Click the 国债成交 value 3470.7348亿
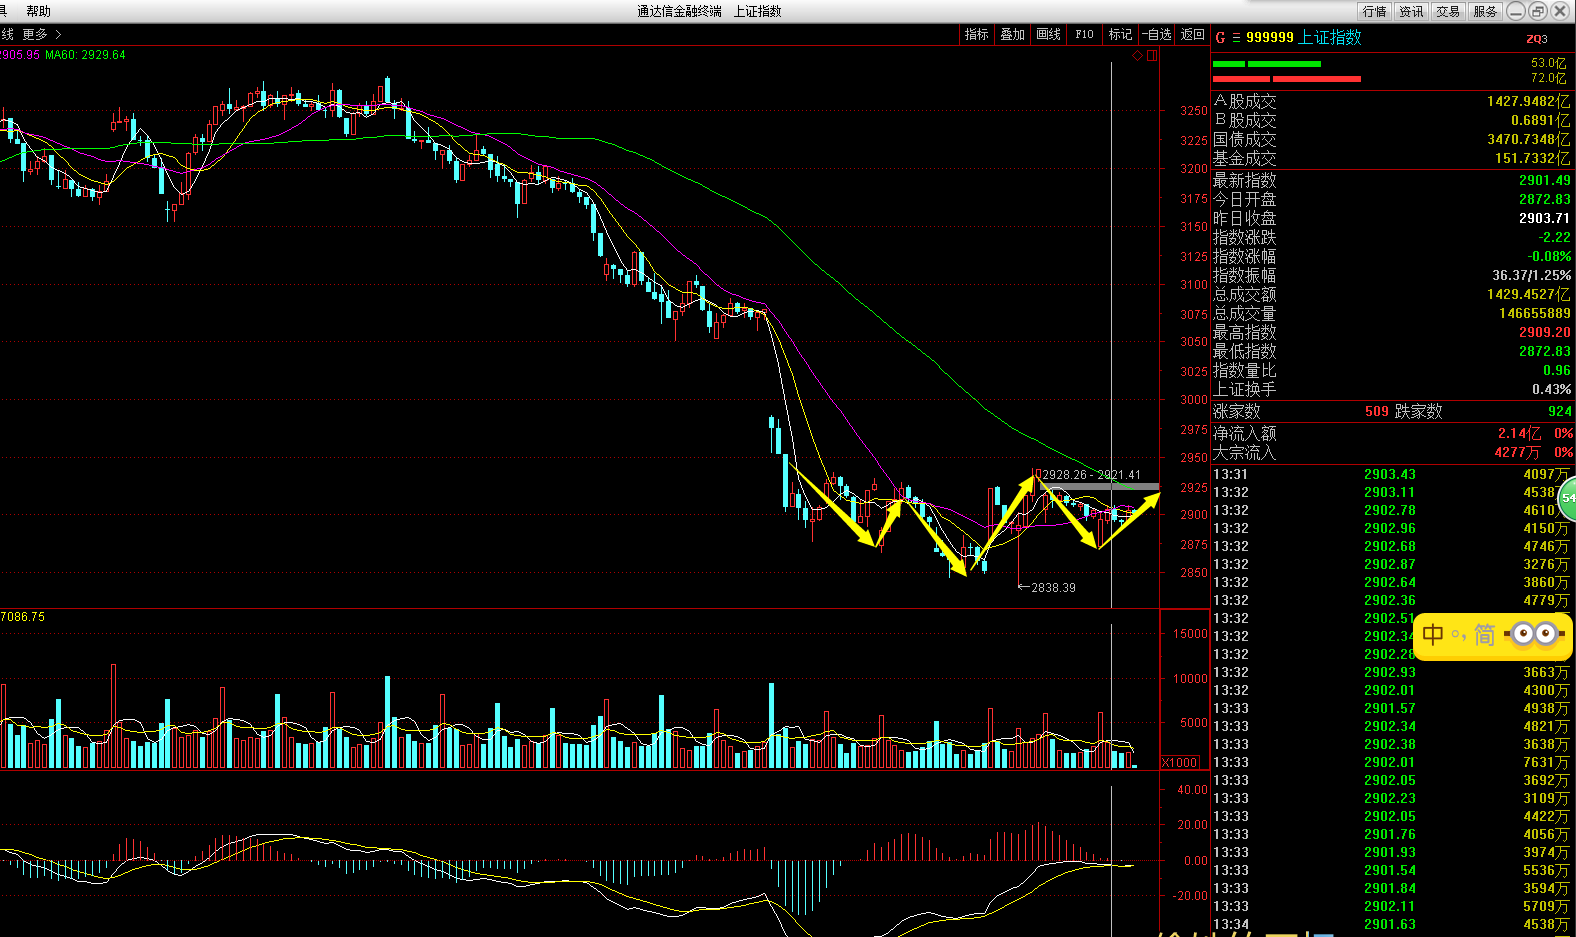The height and width of the screenshot is (937, 1576). point(1528,139)
